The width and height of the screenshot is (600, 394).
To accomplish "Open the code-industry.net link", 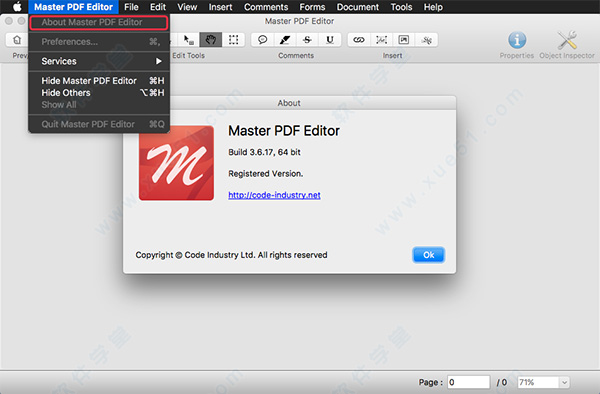I will tap(274, 195).
